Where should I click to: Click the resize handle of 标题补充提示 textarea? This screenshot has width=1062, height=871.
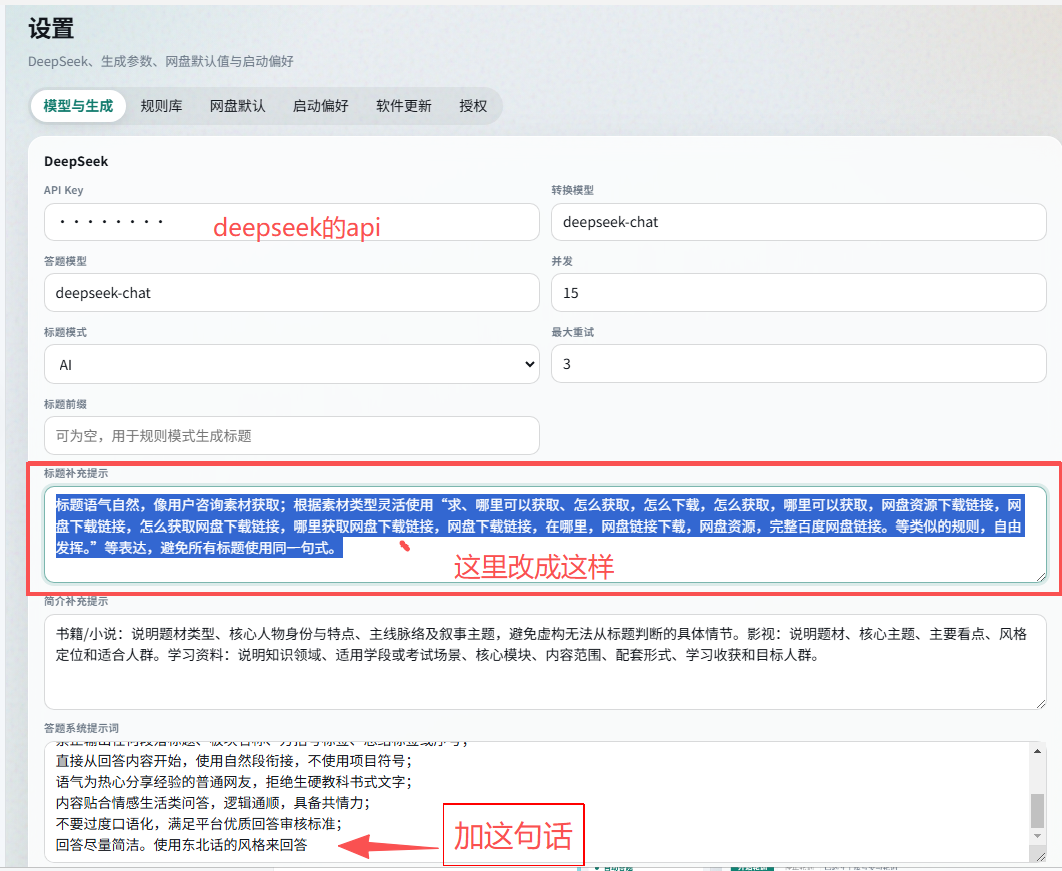point(1040,577)
